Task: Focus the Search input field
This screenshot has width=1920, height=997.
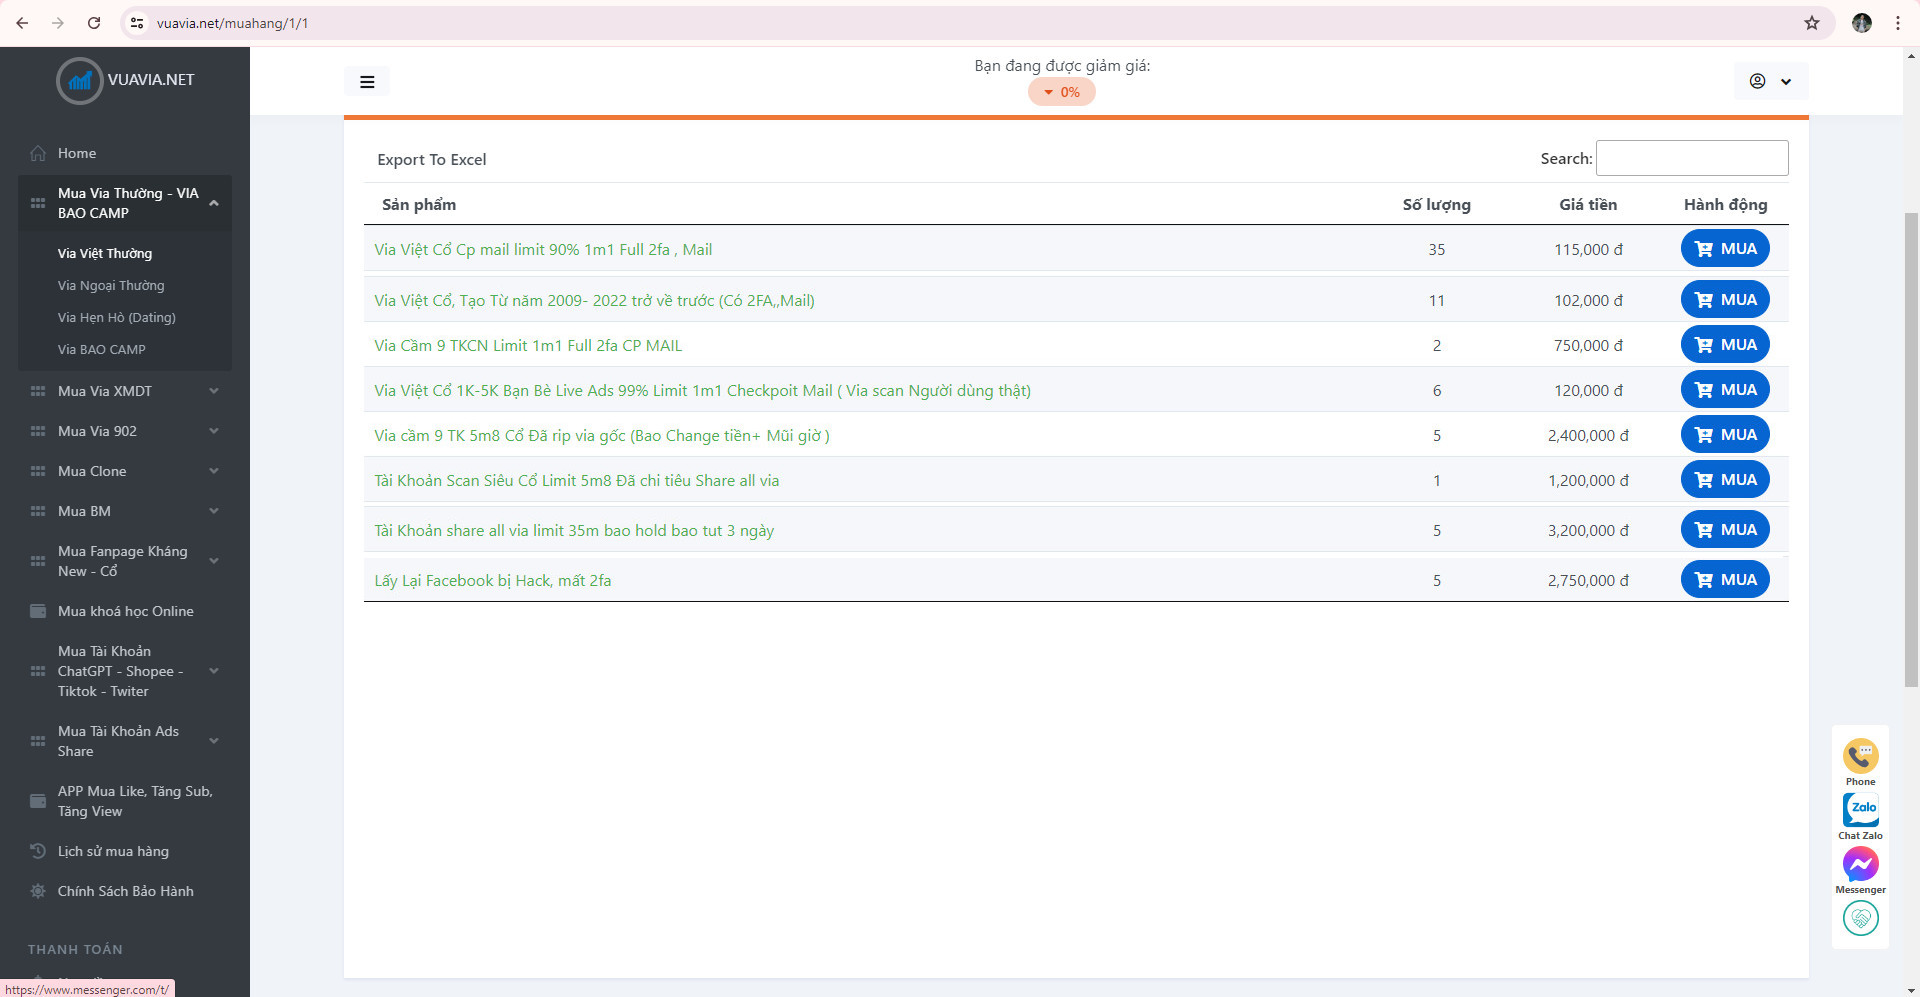Action: pyautogui.click(x=1692, y=158)
